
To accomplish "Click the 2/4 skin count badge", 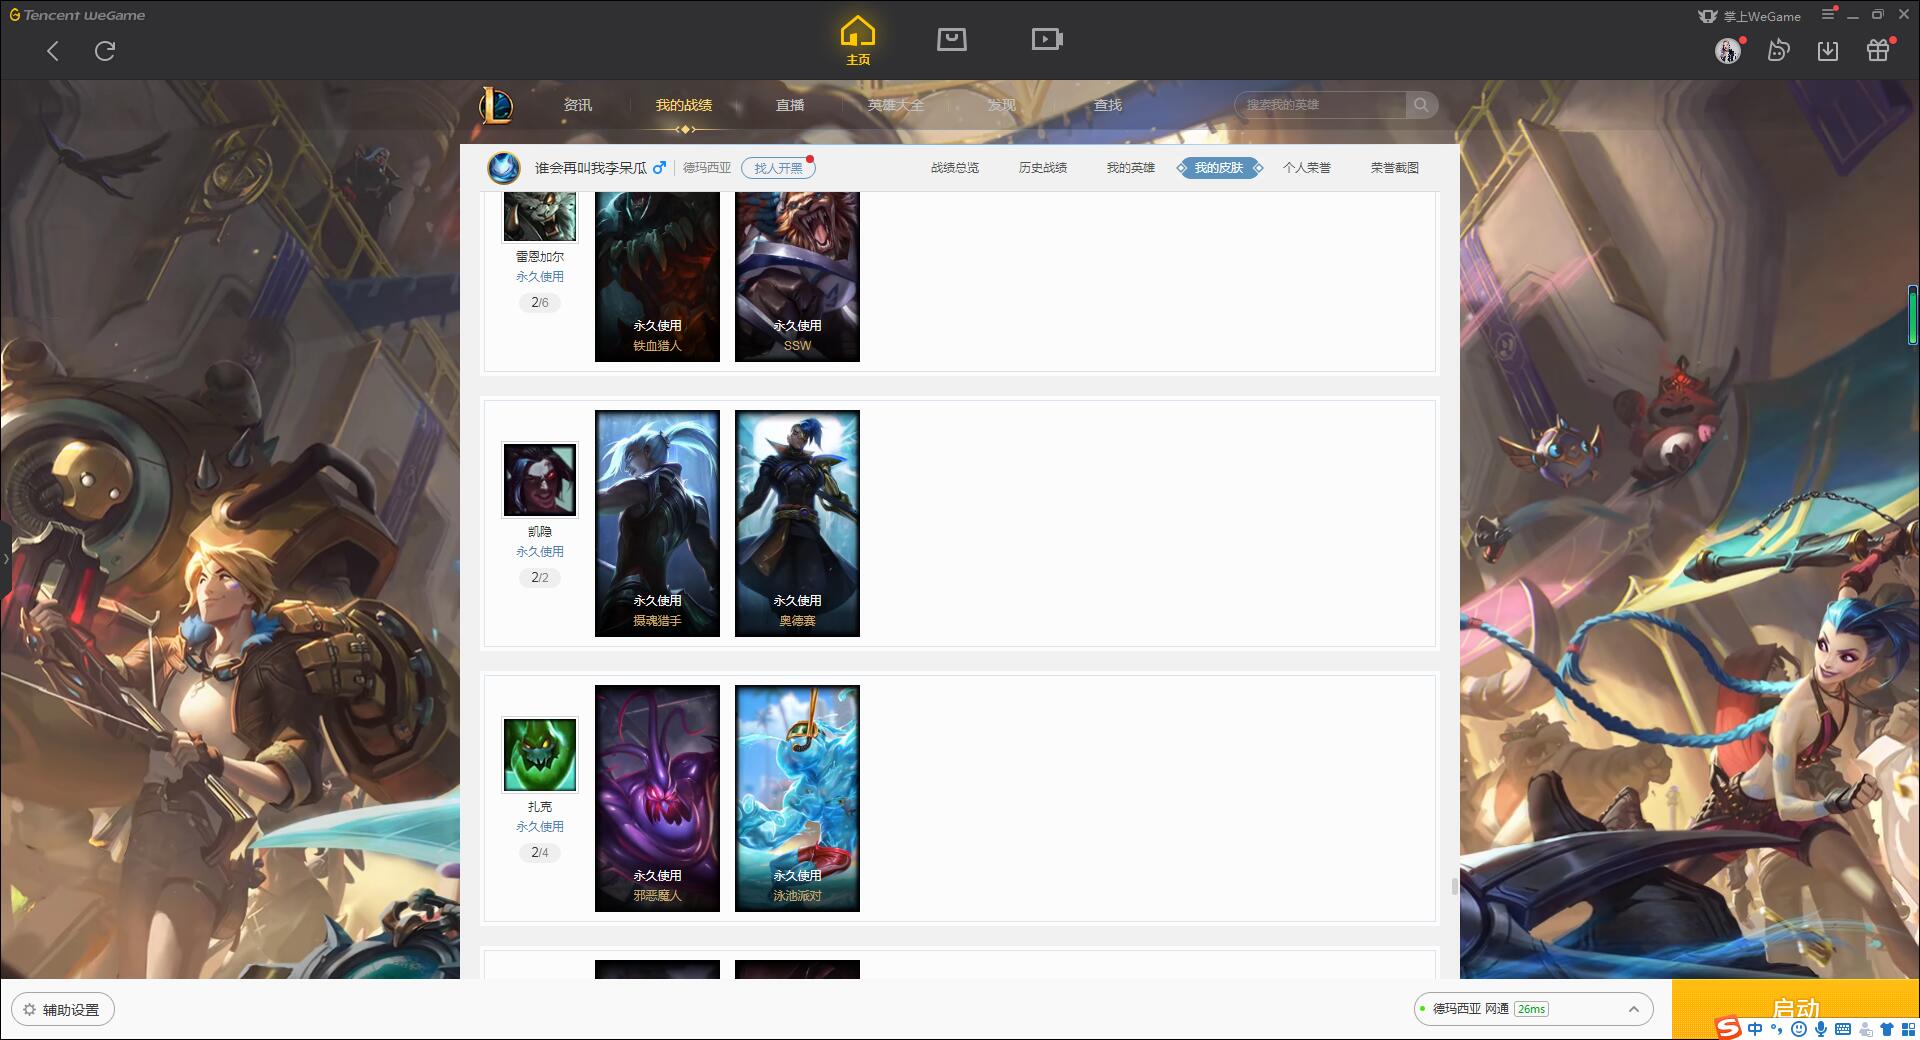I will pyautogui.click(x=540, y=852).
